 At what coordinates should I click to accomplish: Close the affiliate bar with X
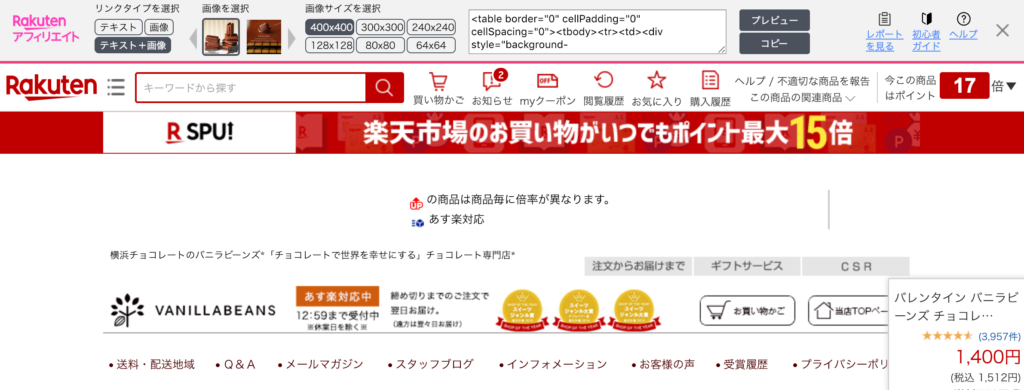[x=1002, y=30]
